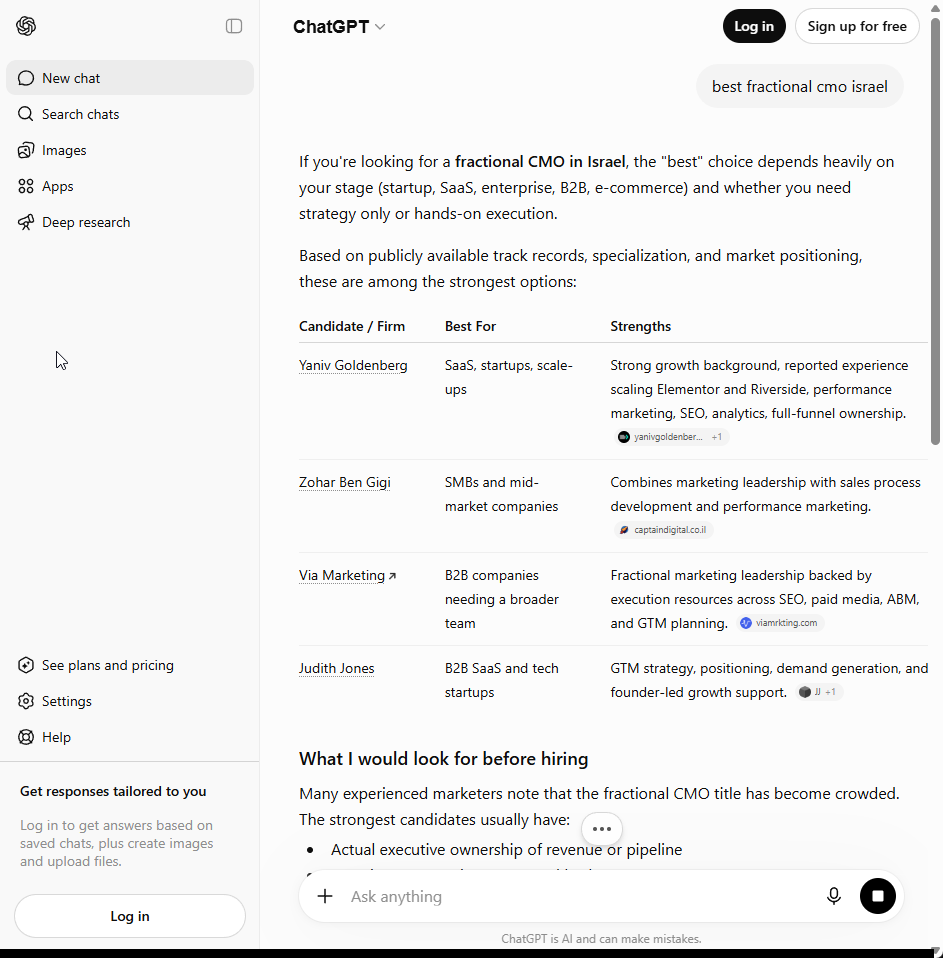Open the Via Marketing external link
The image size is (943, 958).
(347, 576)
